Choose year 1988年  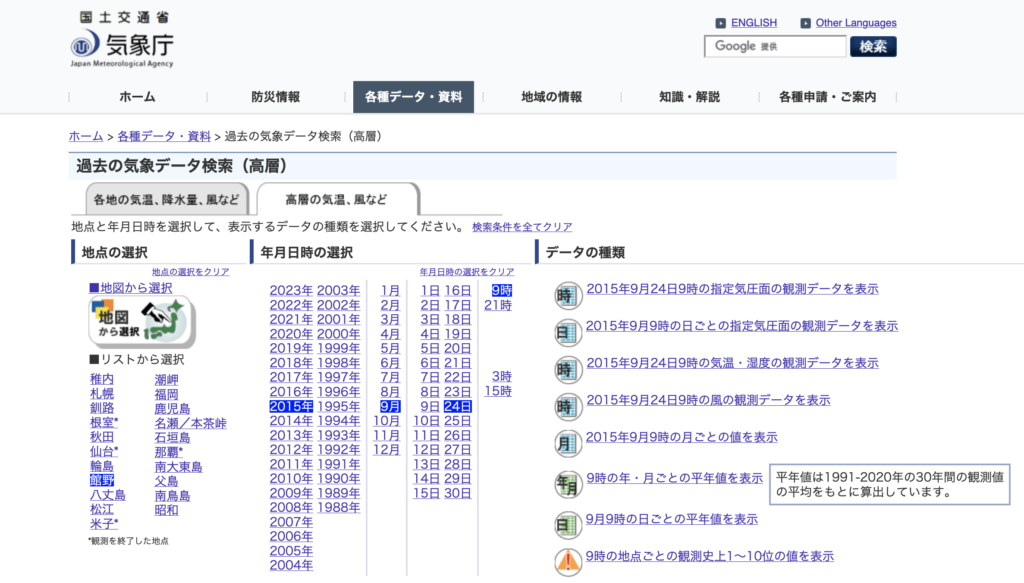338,507
